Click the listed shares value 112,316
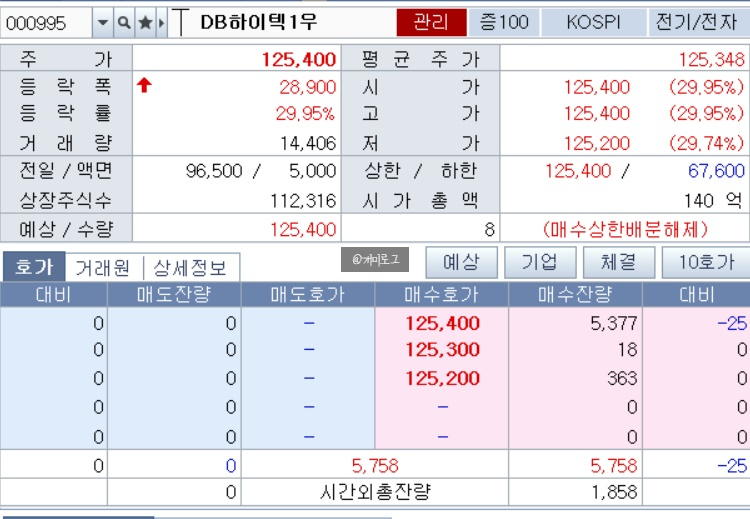The width and height of the screenshot is (750, 519). (x=303, y=201)
